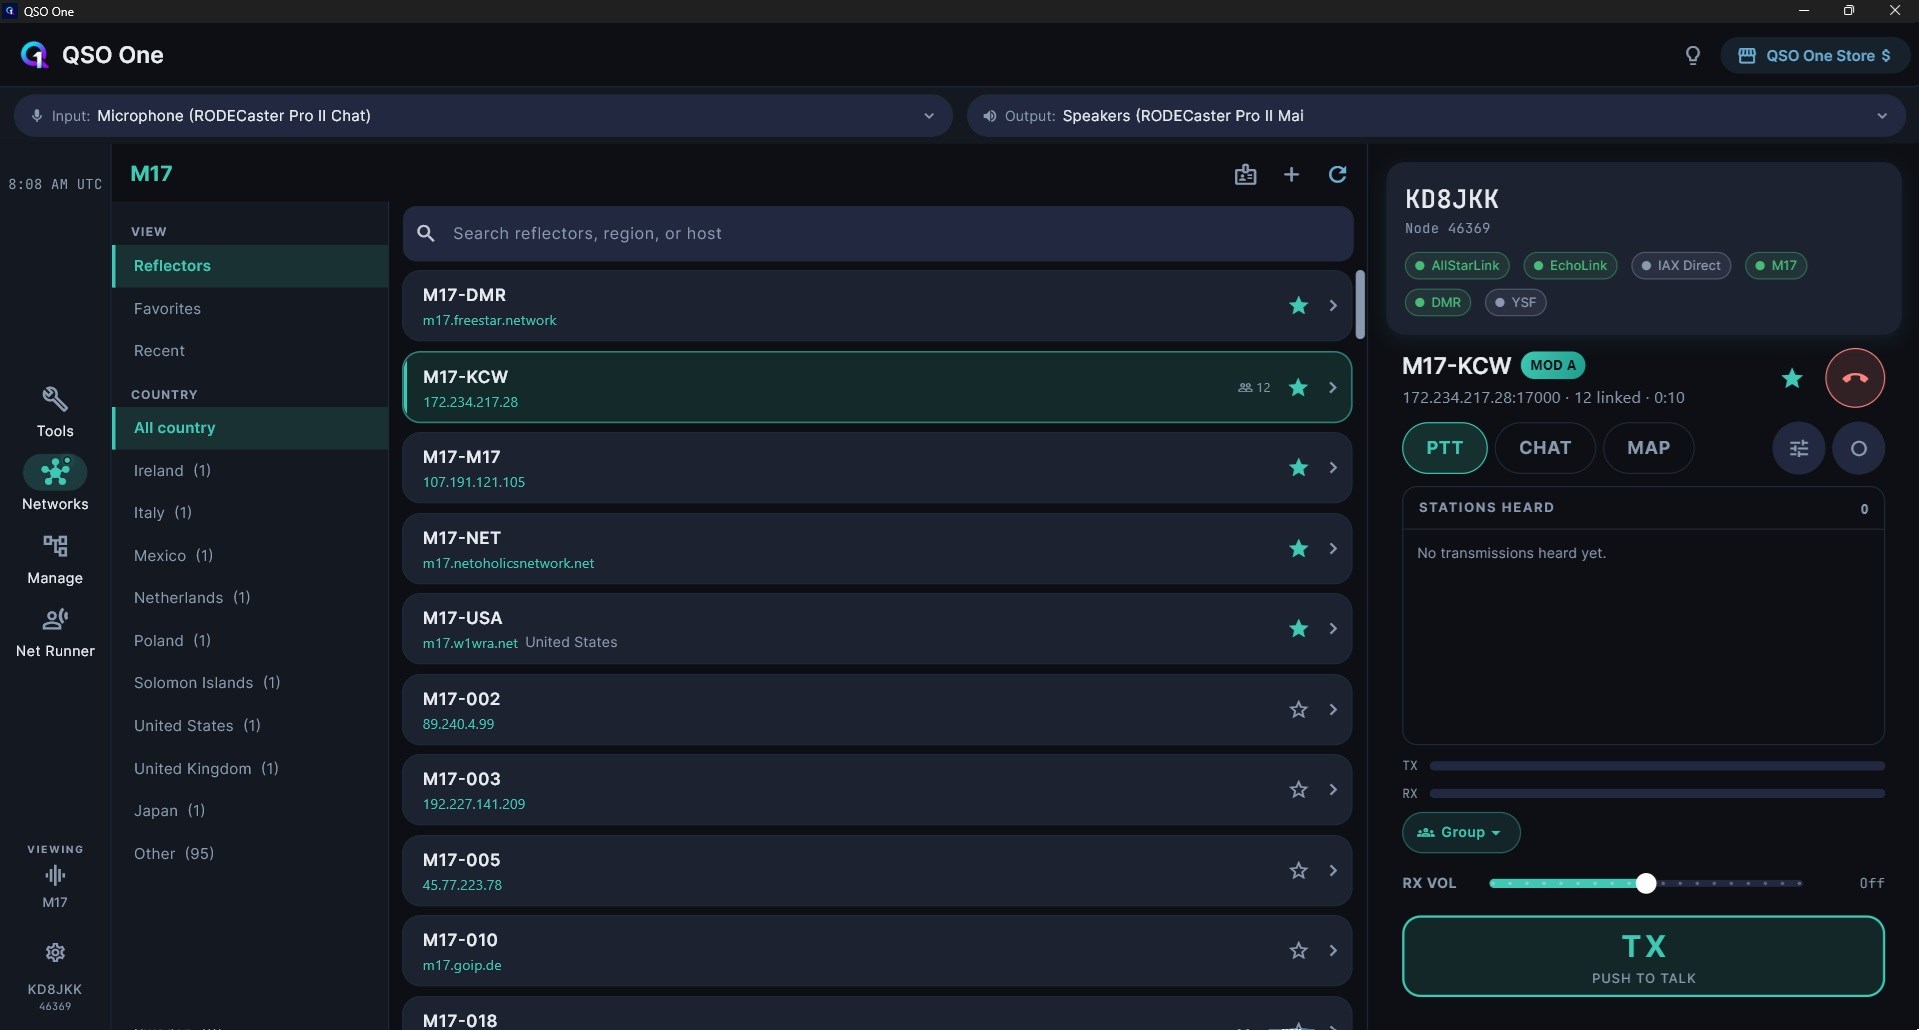Add a new reflector with plus icon
Image resolution: width=1919 pixels, height=1030 pixels.
pyautogui.click(x=1291, y=175)
